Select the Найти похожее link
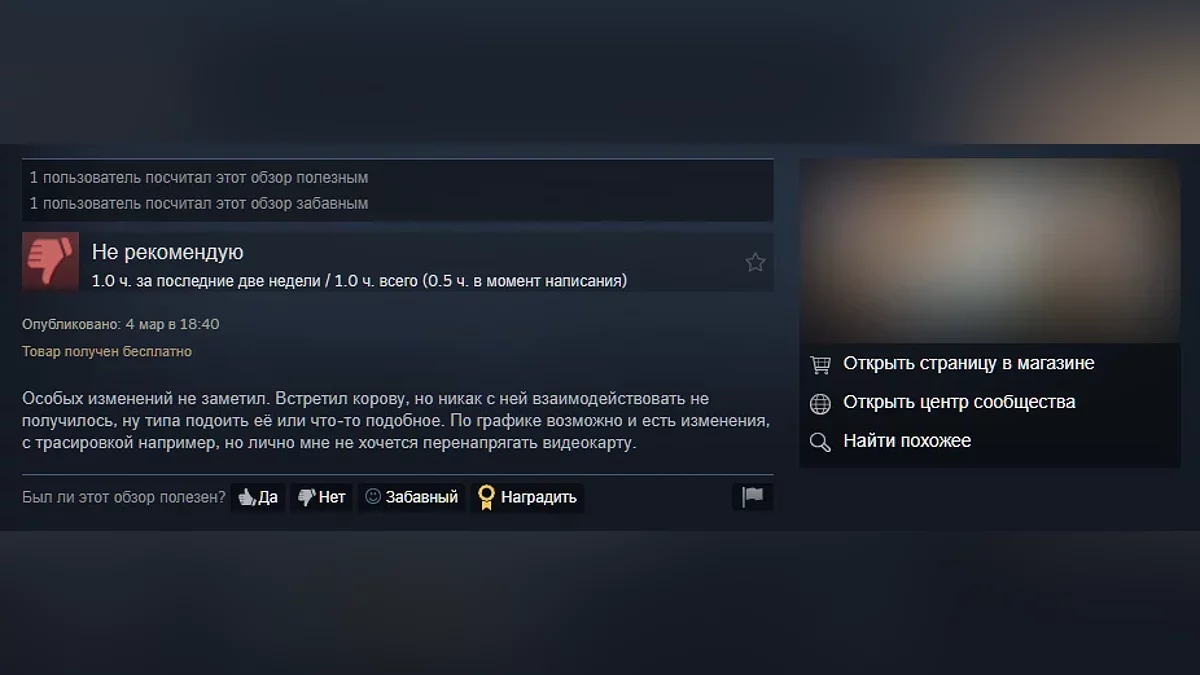The width and height of the screenshot is (1200, 675). pyautogui.click(x=907, y=441)
